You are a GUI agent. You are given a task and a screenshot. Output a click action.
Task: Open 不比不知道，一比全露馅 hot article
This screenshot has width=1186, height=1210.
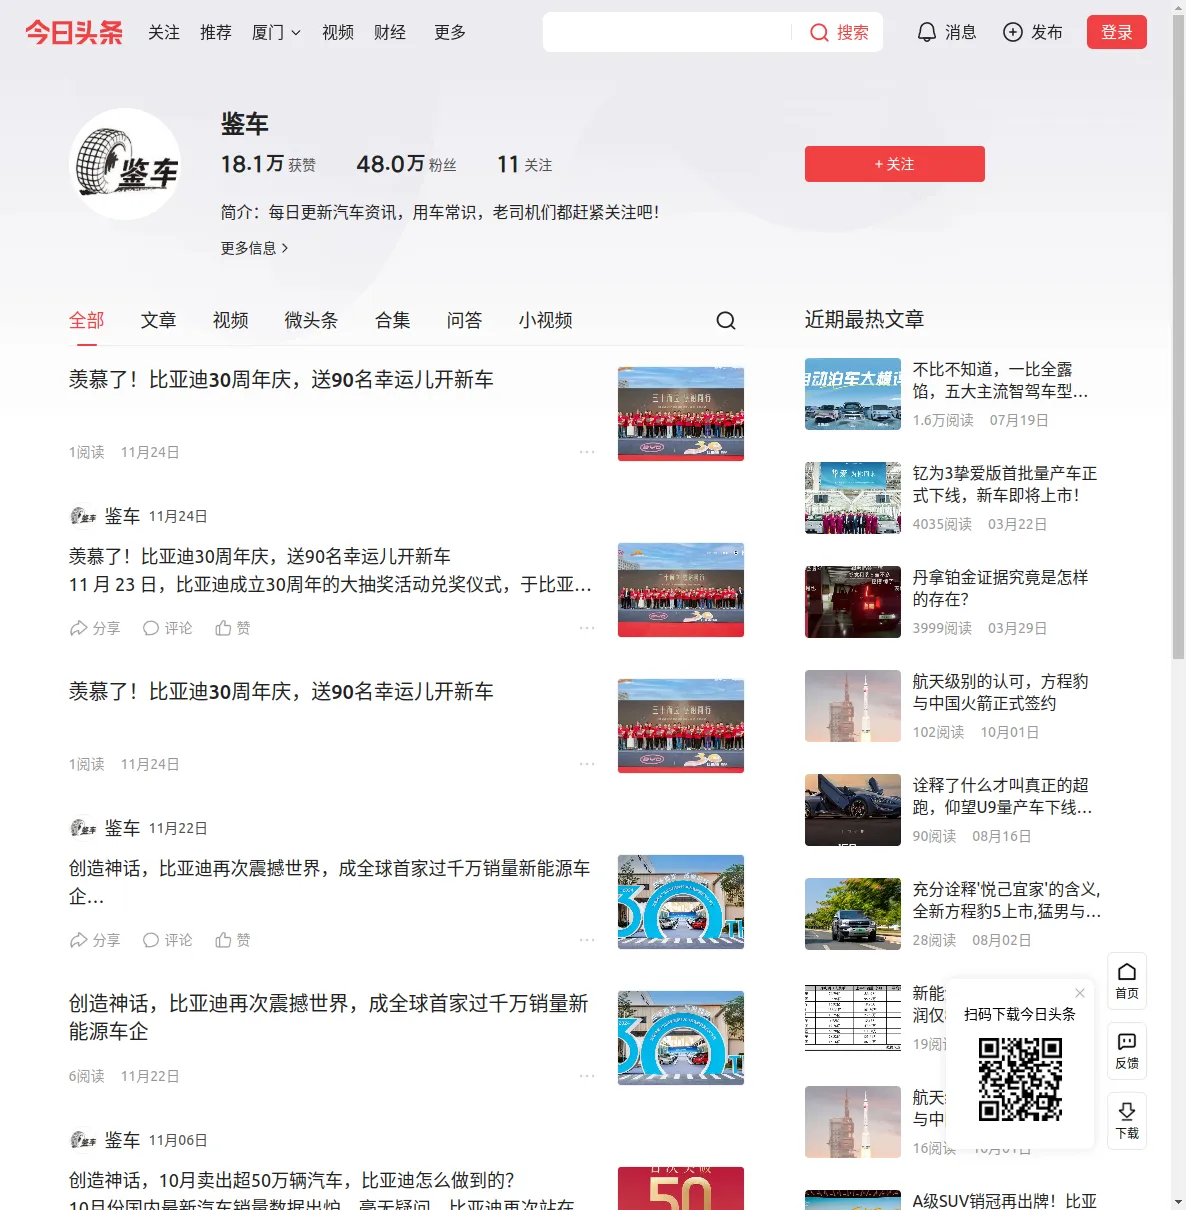coord(1001,380)
